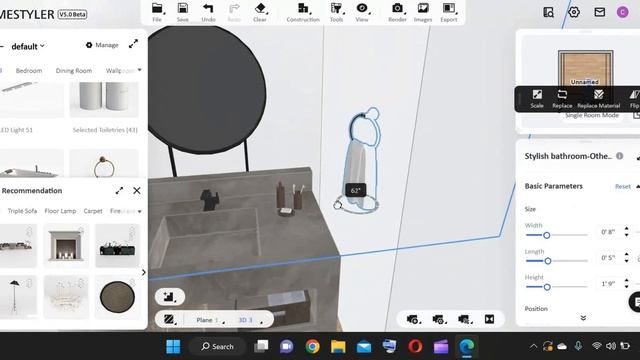This screenshot has height=360, width=640.
Task: Expand the Recommendation panel
Action: click(119, 191)
